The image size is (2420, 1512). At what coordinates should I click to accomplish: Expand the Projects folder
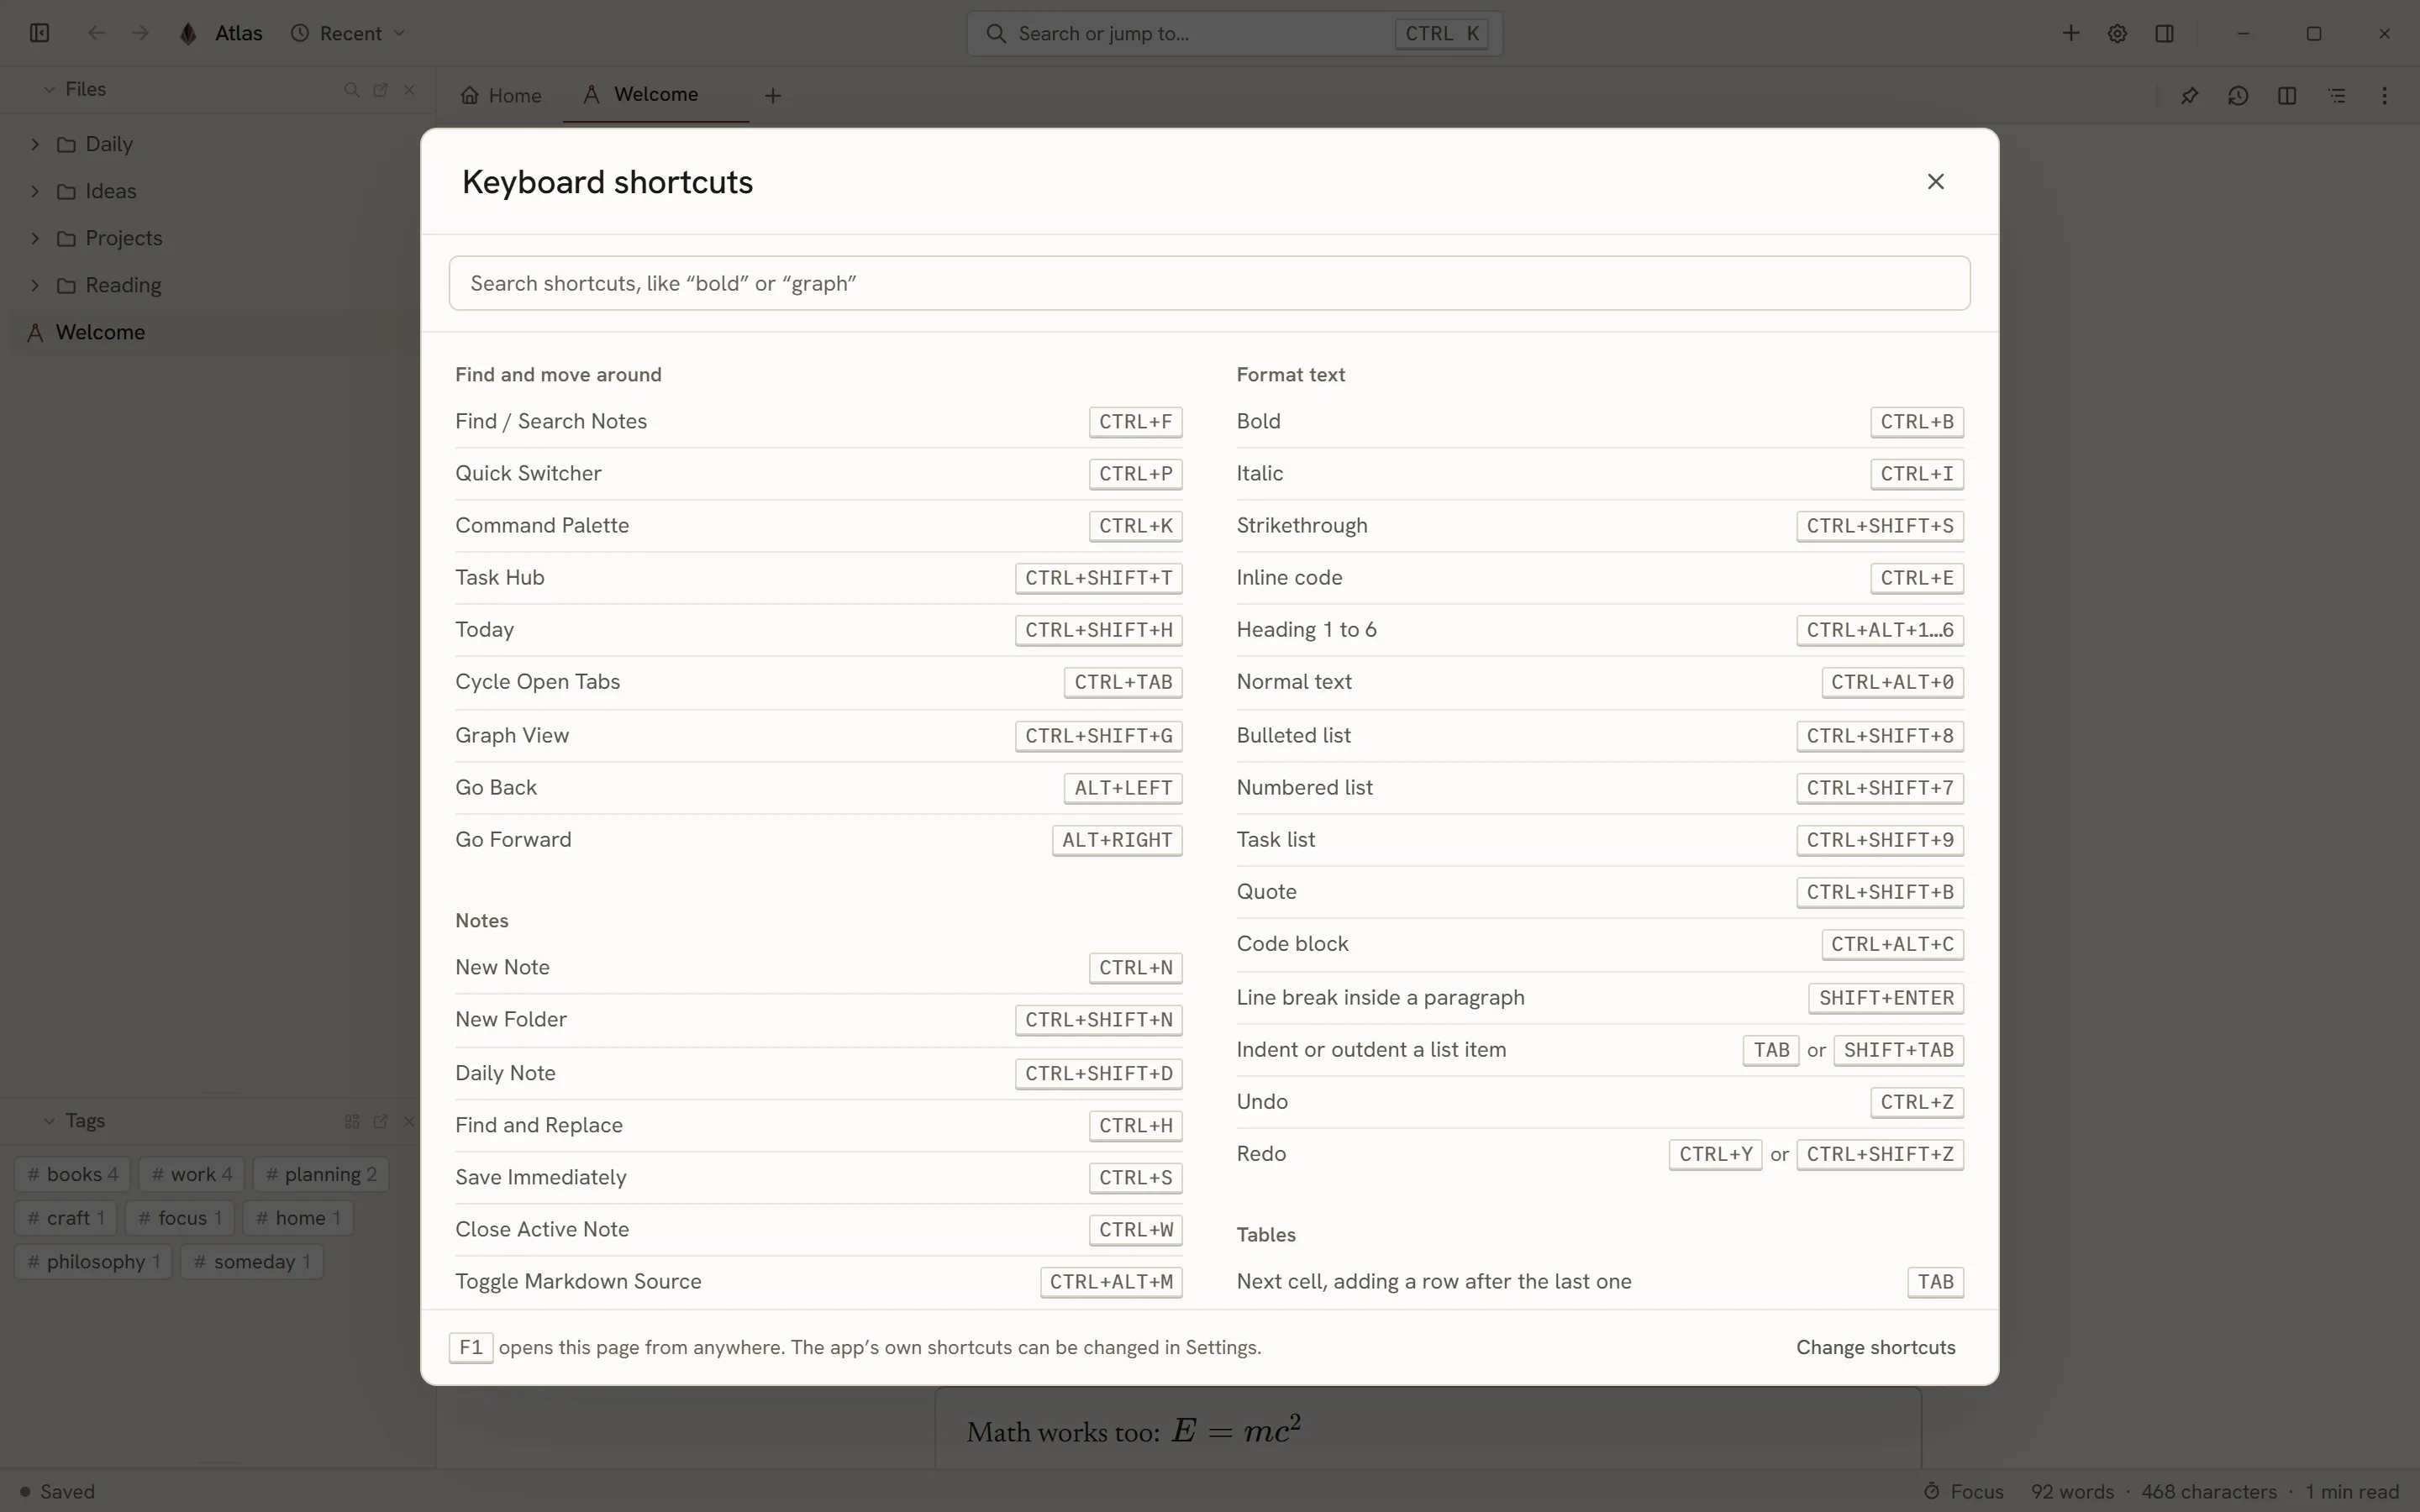coord(35,238)
